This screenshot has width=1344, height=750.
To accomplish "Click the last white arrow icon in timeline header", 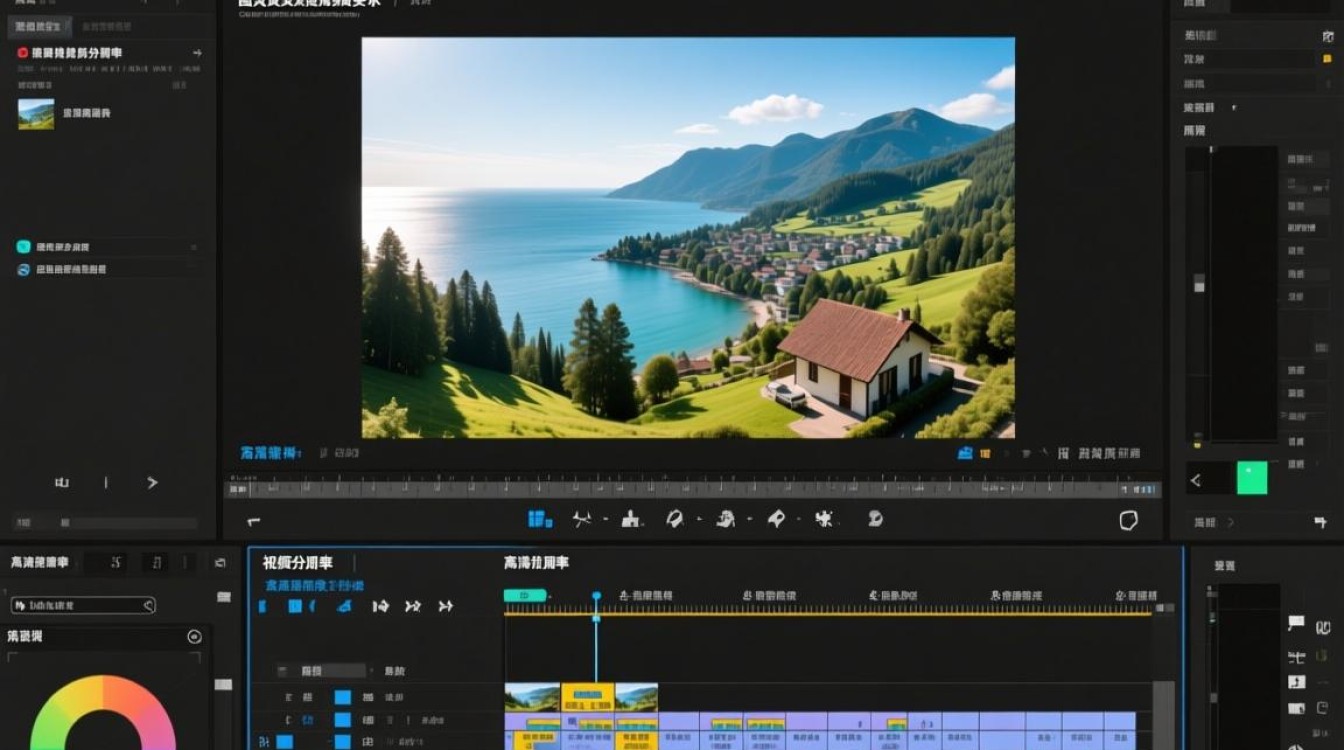I will [x=446, y=606].
